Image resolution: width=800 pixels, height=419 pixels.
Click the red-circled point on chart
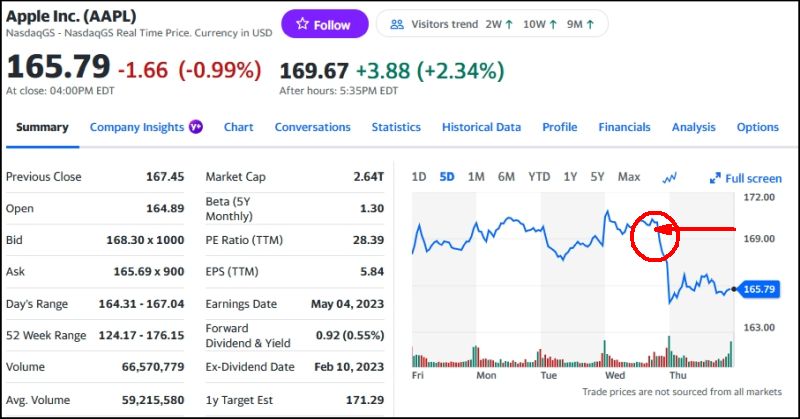point(656,230)
